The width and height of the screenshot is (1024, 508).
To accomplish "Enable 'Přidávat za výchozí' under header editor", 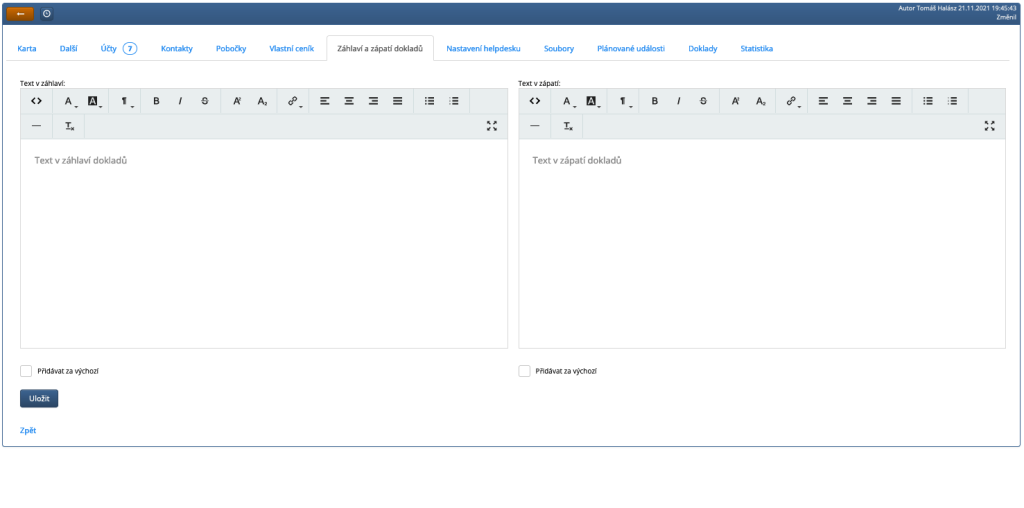I will coord(26,371).
